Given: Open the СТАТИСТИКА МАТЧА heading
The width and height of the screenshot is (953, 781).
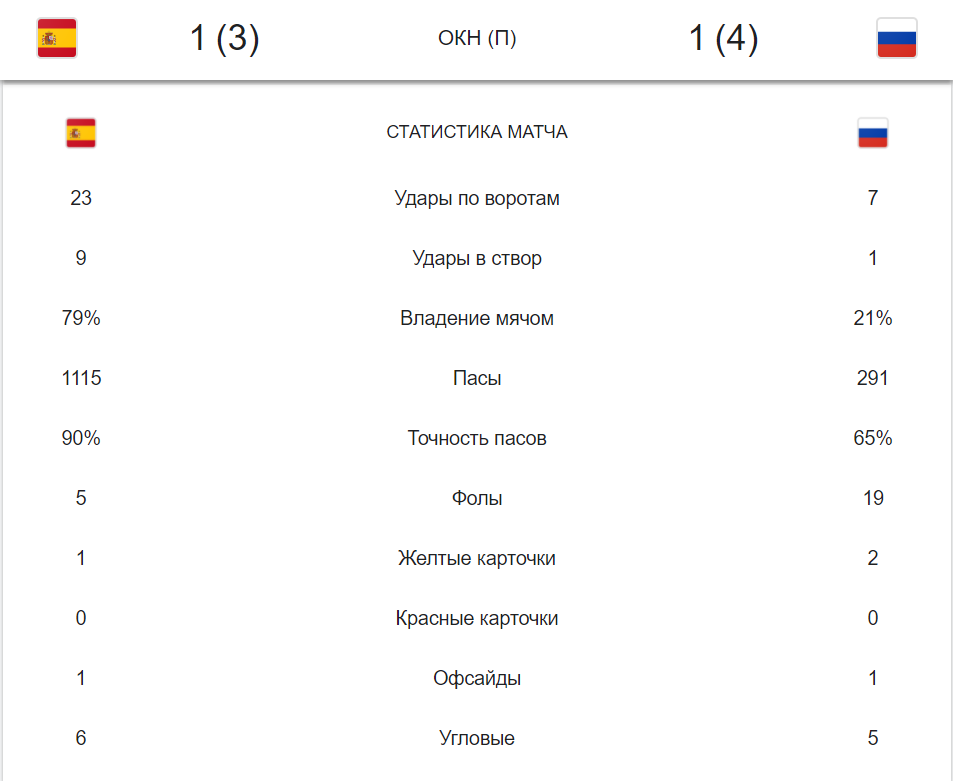Looking at the screenshot, I should pos(477,132).
